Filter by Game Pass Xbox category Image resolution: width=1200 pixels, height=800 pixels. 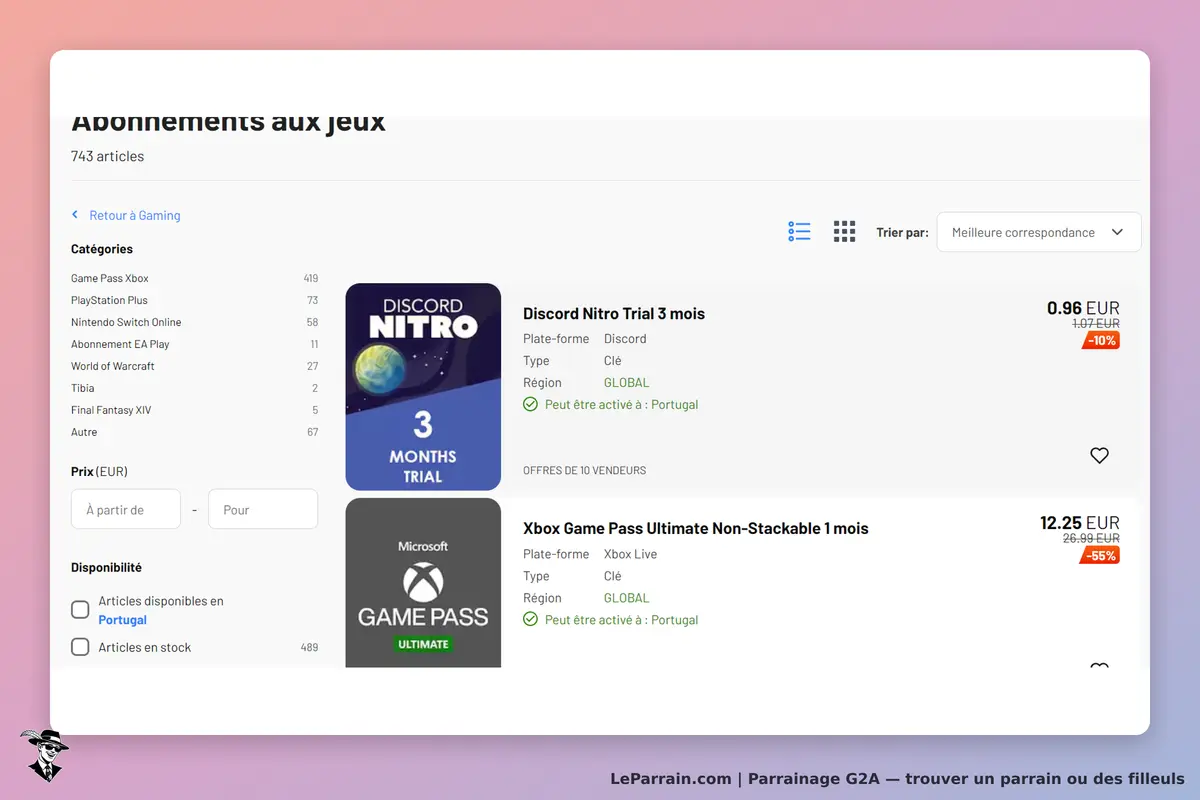click(110, 278)
